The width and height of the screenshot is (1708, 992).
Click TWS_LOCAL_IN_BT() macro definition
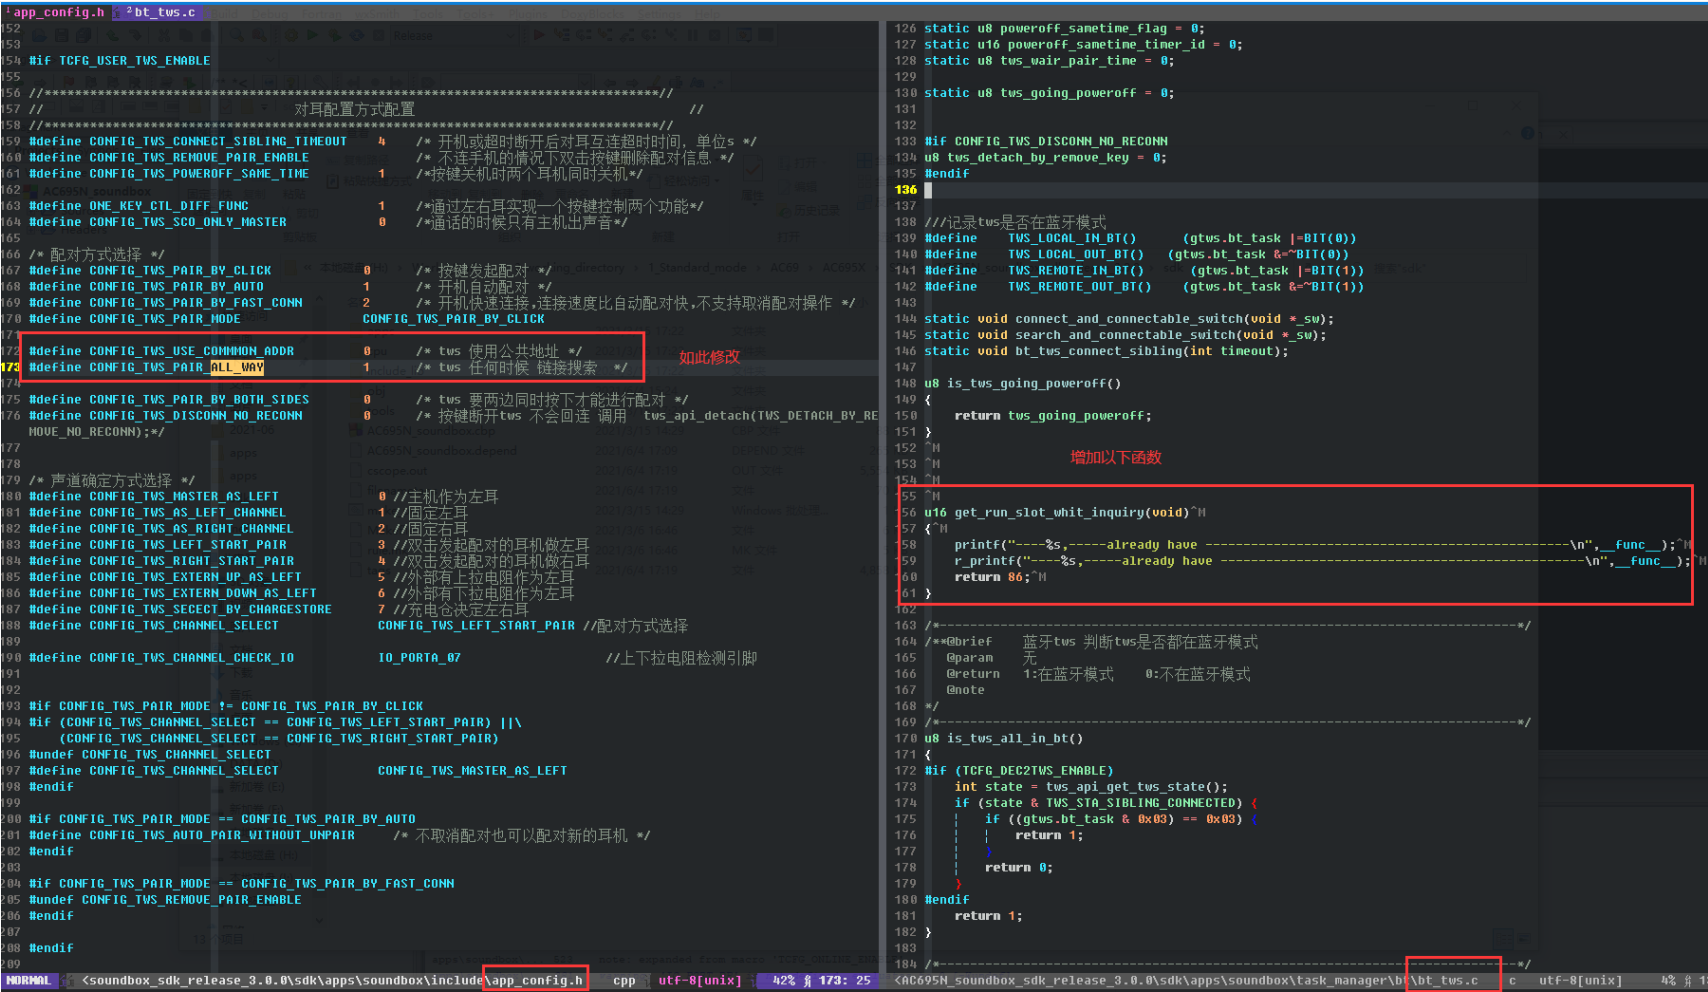point(1072,239)
